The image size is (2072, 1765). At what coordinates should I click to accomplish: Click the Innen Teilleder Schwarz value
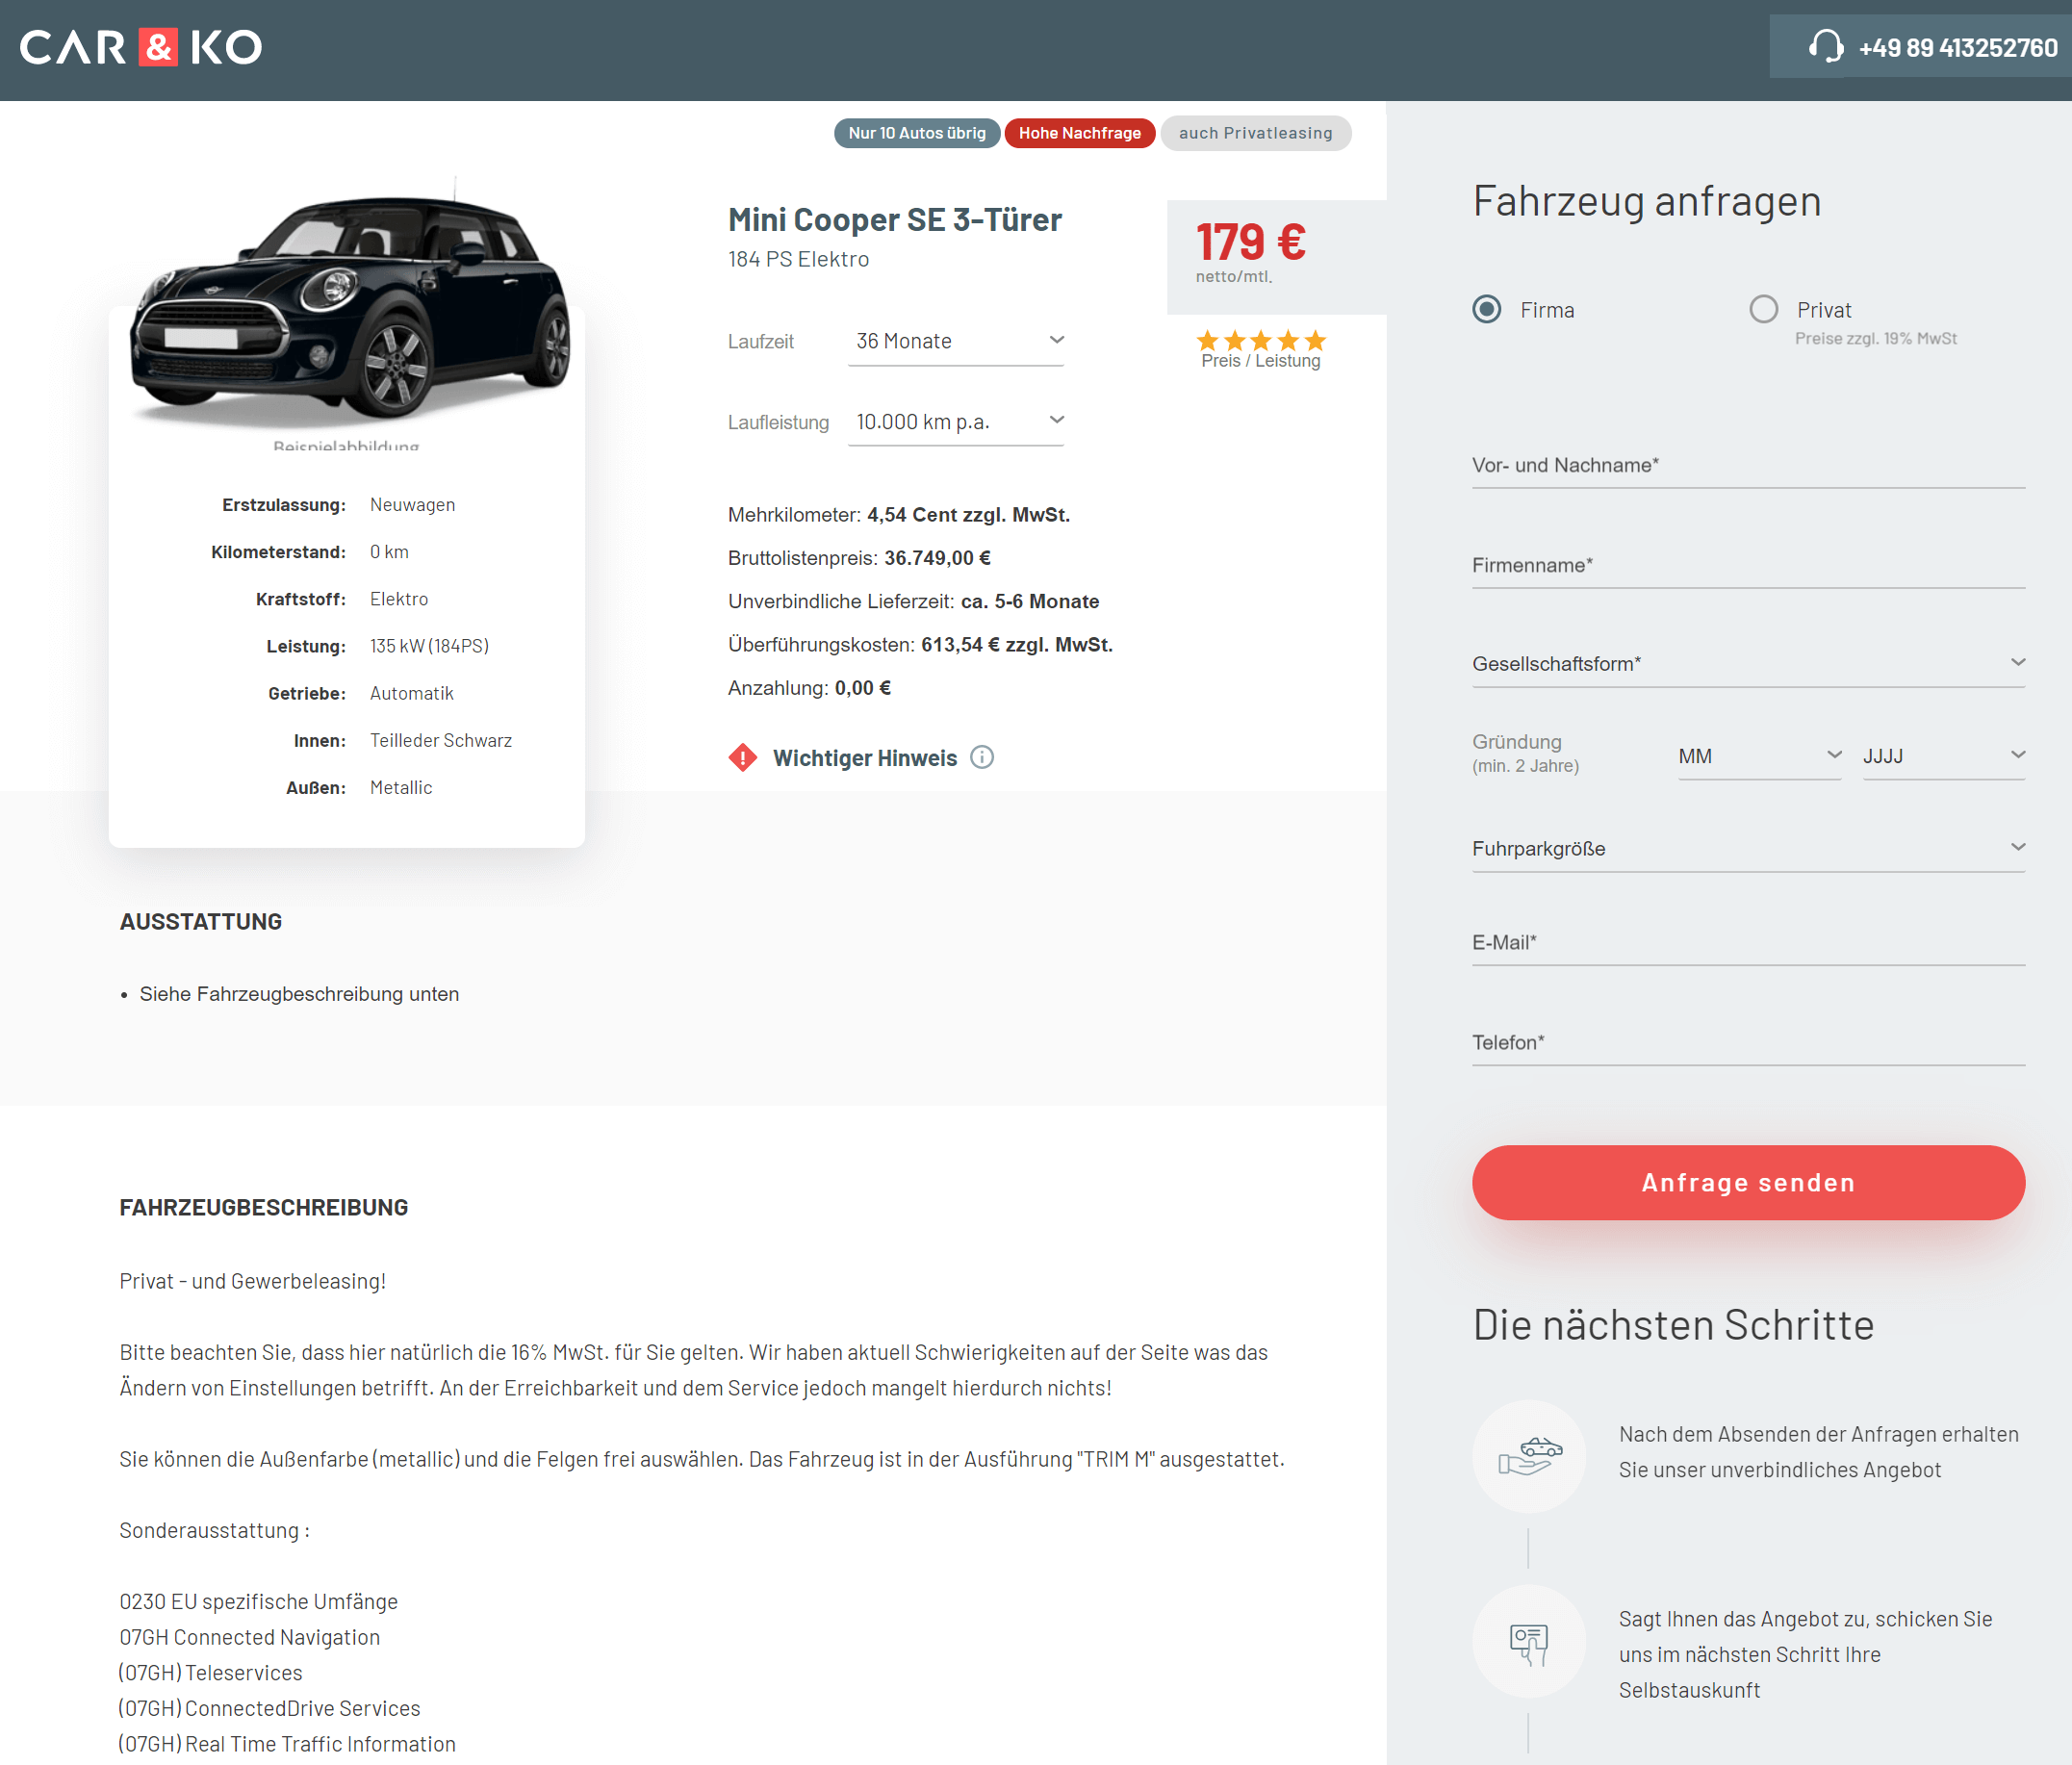pos(441,740)
